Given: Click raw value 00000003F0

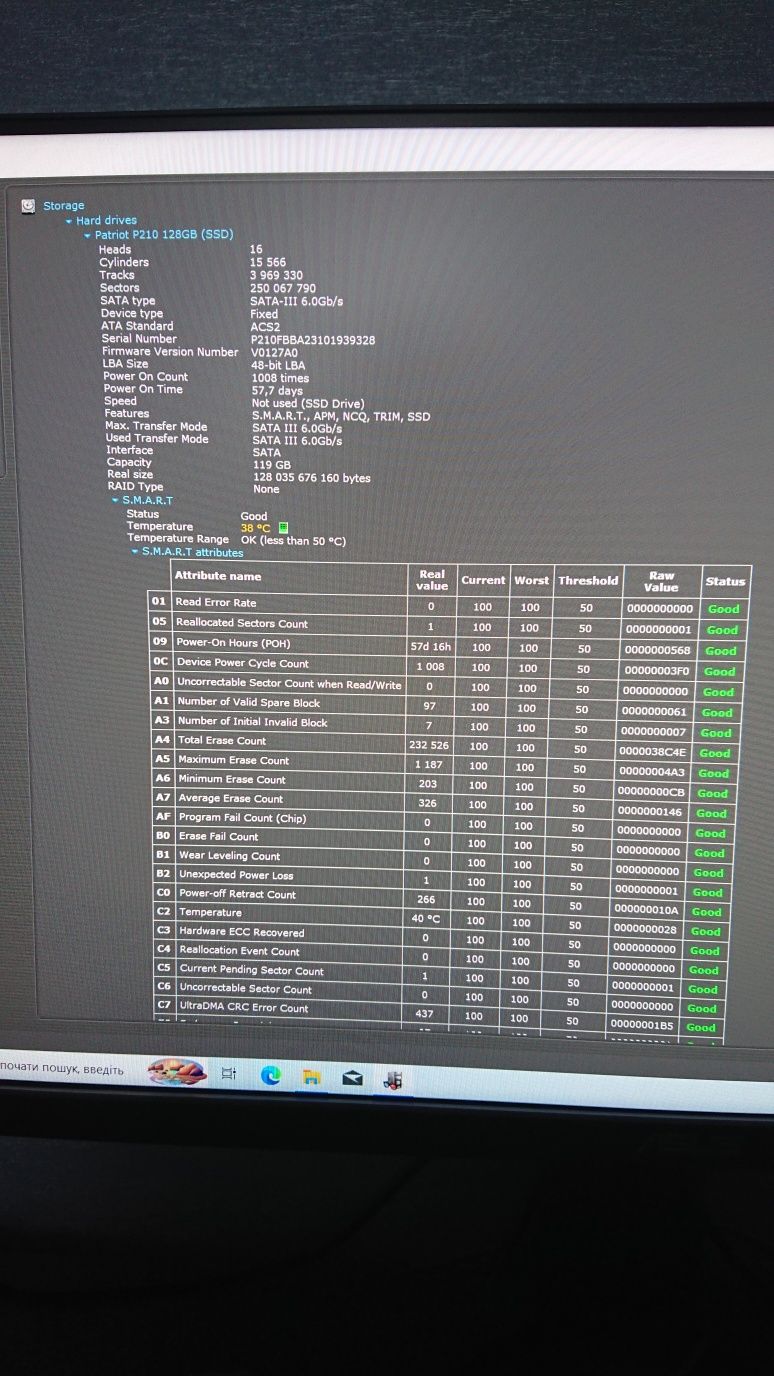Looking at the screenshot, I should (x=657, y=670).
